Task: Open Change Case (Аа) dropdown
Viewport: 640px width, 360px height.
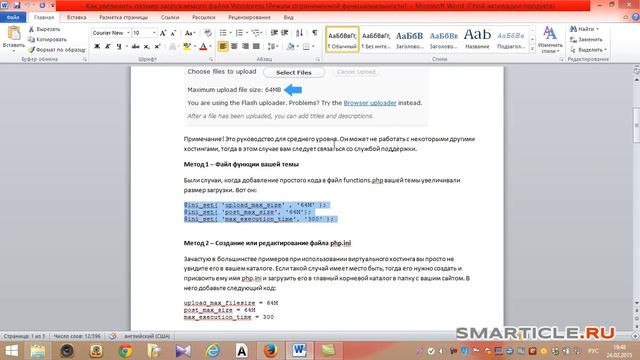Action: [x=189, y=33]
